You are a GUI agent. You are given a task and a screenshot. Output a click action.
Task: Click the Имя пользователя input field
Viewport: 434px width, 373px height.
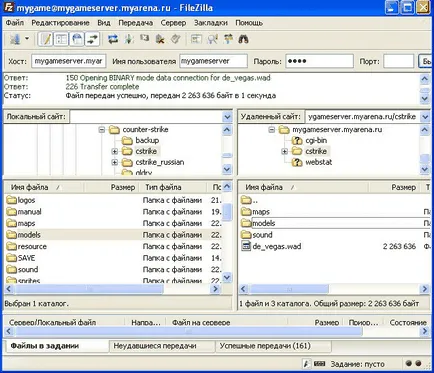point(213,61)
